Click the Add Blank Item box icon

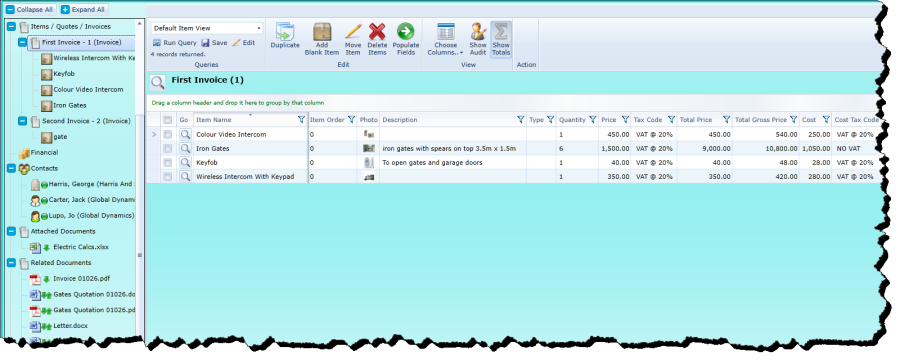tap(321, 32)
